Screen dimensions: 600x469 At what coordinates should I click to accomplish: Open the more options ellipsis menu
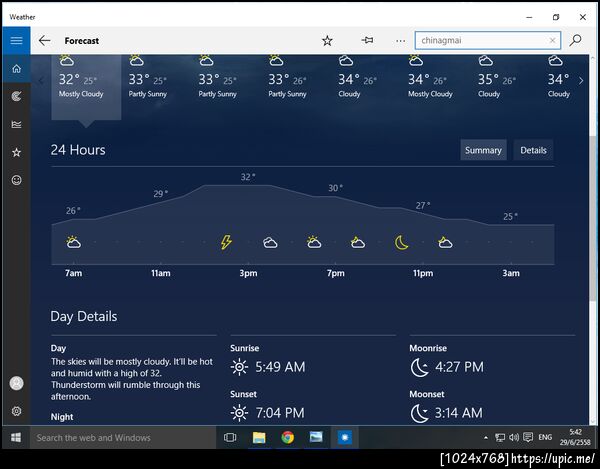coord(400,41)
